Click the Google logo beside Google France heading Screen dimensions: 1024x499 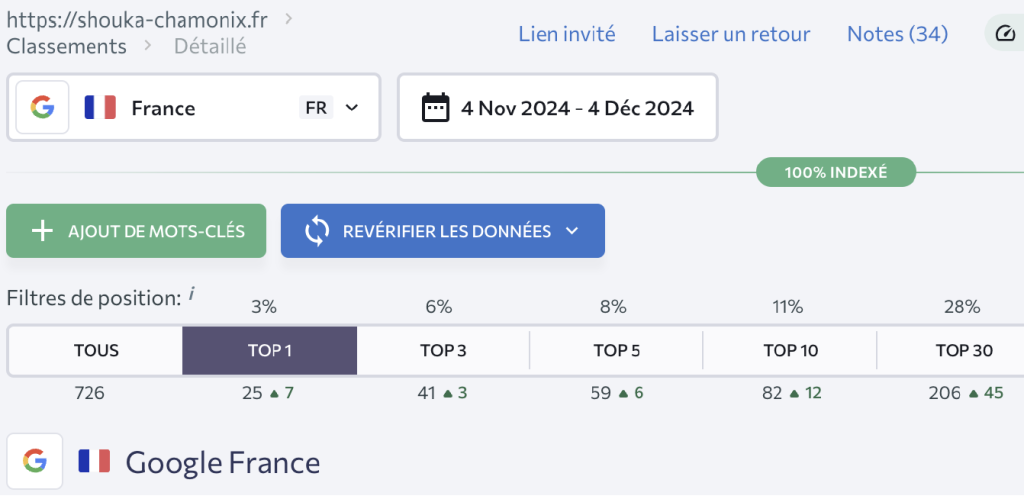(x=35, y=461)
